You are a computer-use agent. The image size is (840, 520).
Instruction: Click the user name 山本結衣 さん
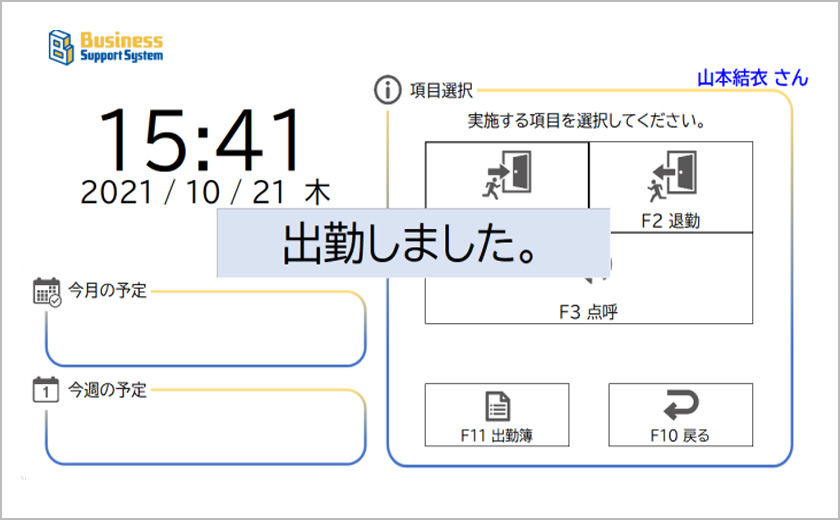751,78
